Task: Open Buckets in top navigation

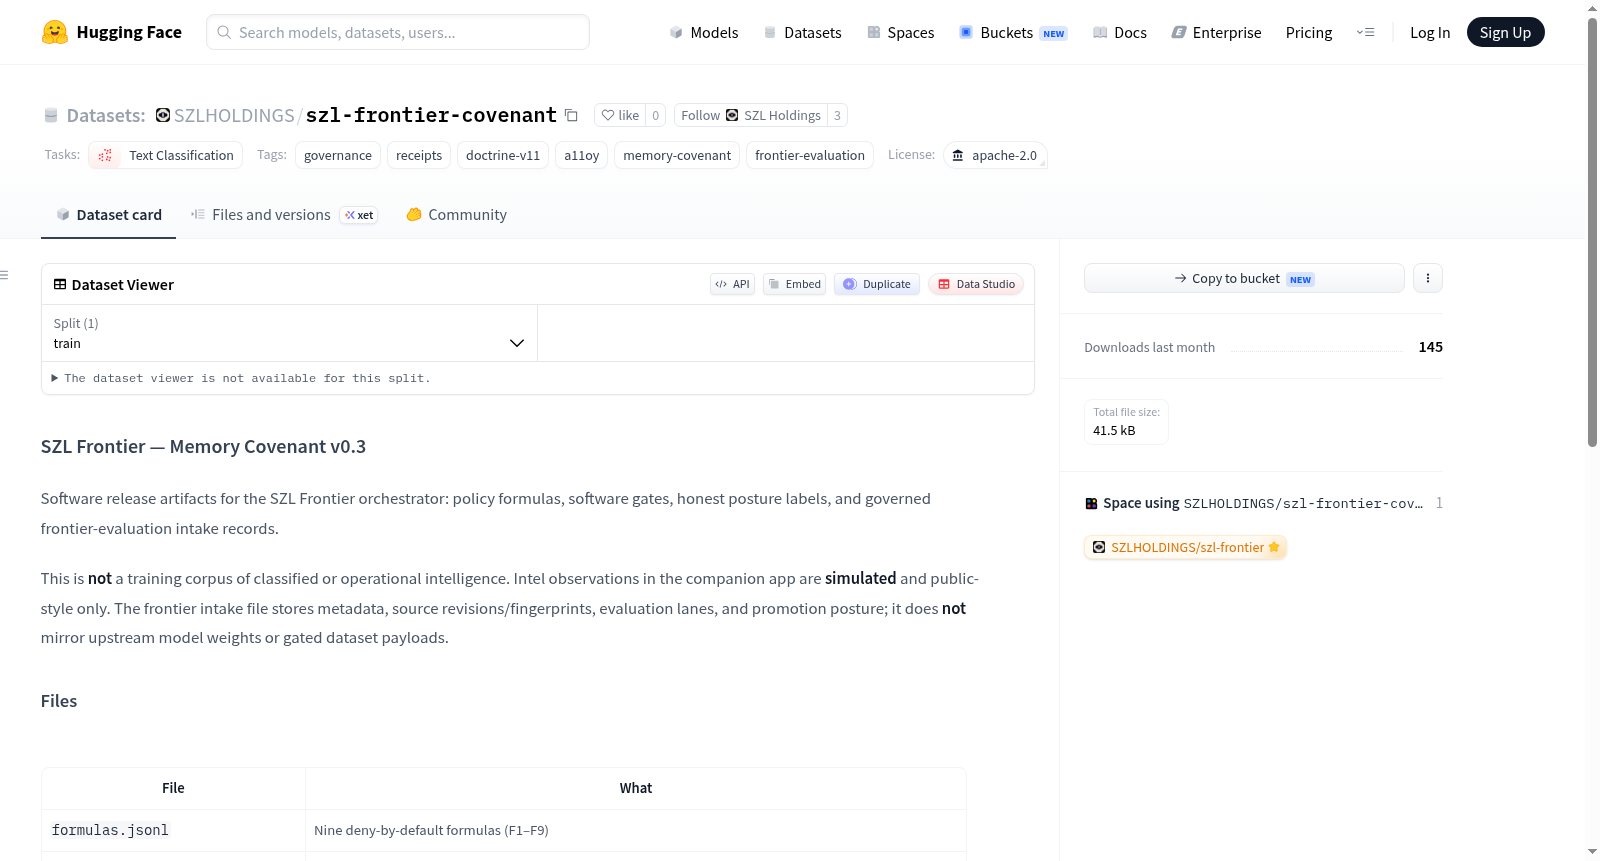Action: 1013,32
